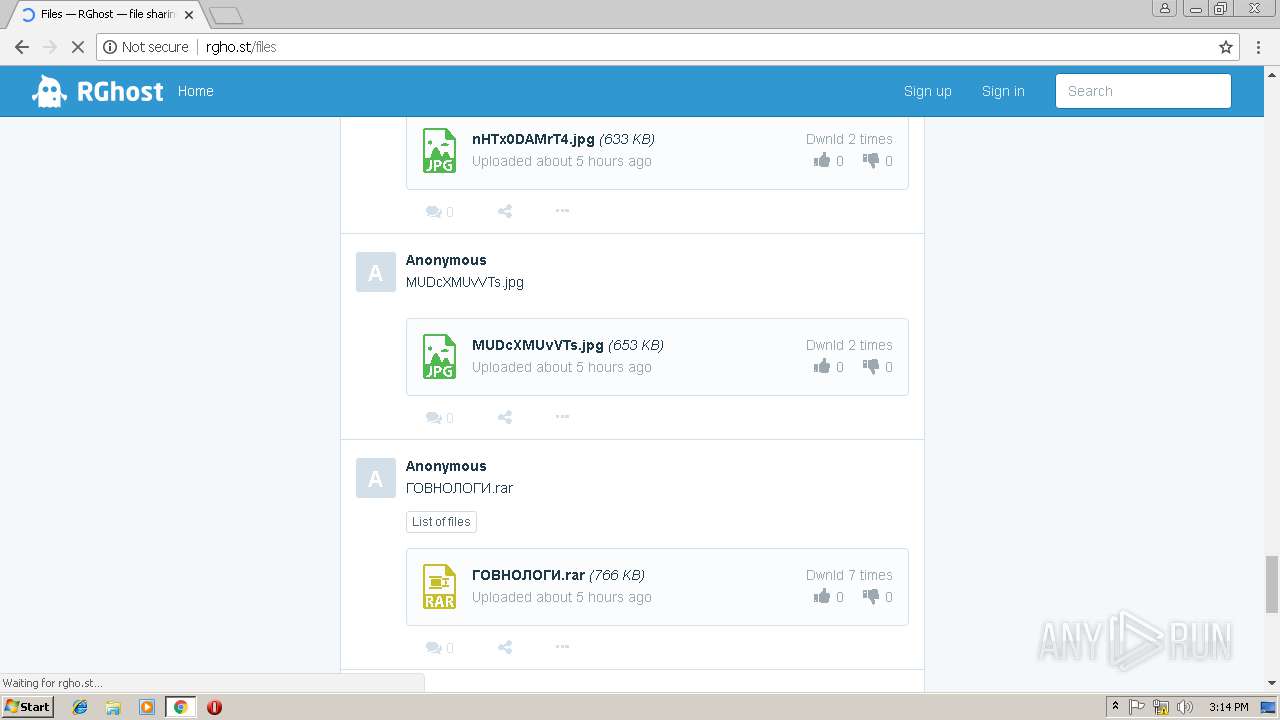The width and height of the screenshot is (1280, 720).
Task: Open comments under MUDcXMUvVTs.jpg post
Action: click(x=439, y=417)
